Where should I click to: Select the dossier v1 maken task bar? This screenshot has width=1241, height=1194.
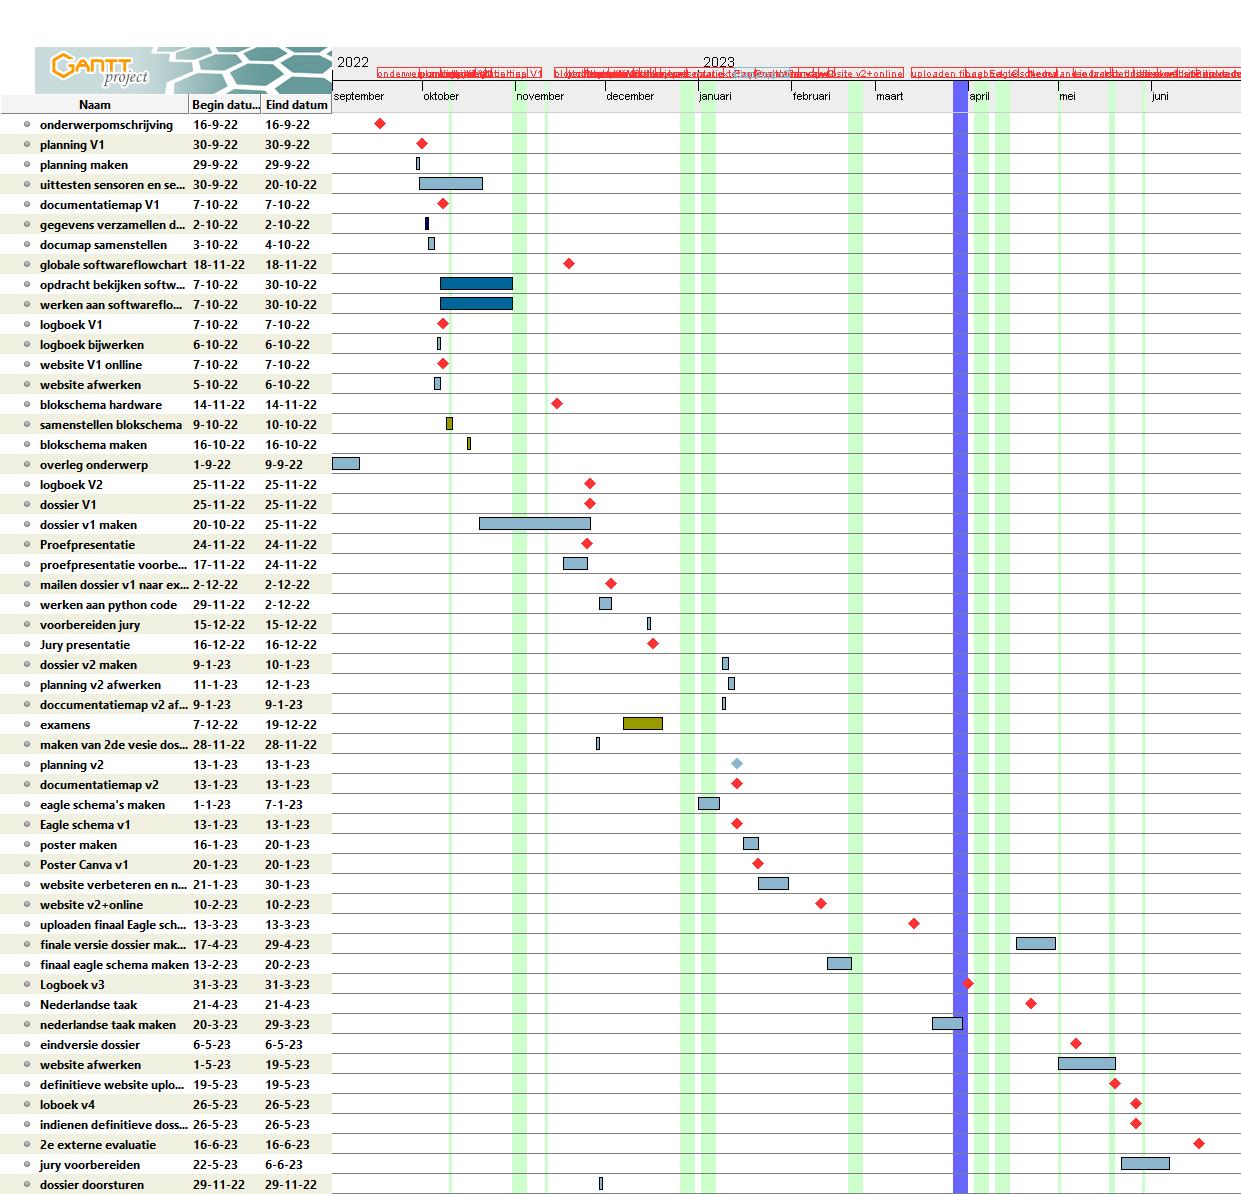pyautogui.click(x=534, y=524)
